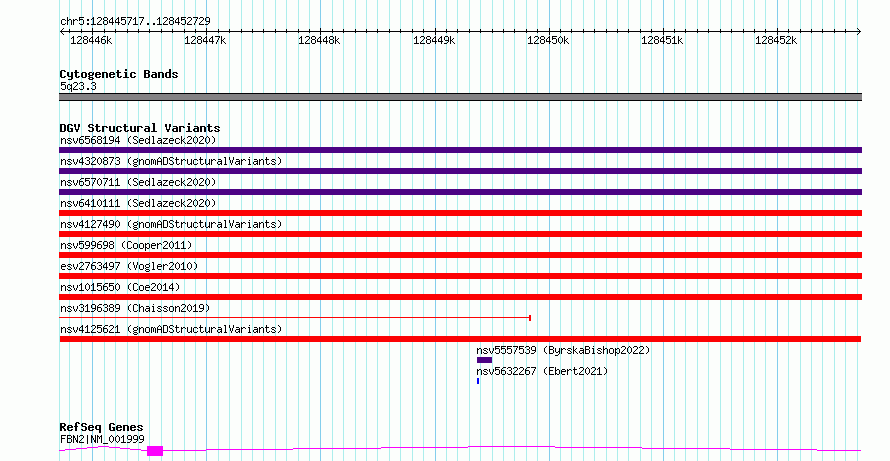Select the nsv4320873 purple variant bar
This screenshot has height=461, width=890.
point(460,171)
